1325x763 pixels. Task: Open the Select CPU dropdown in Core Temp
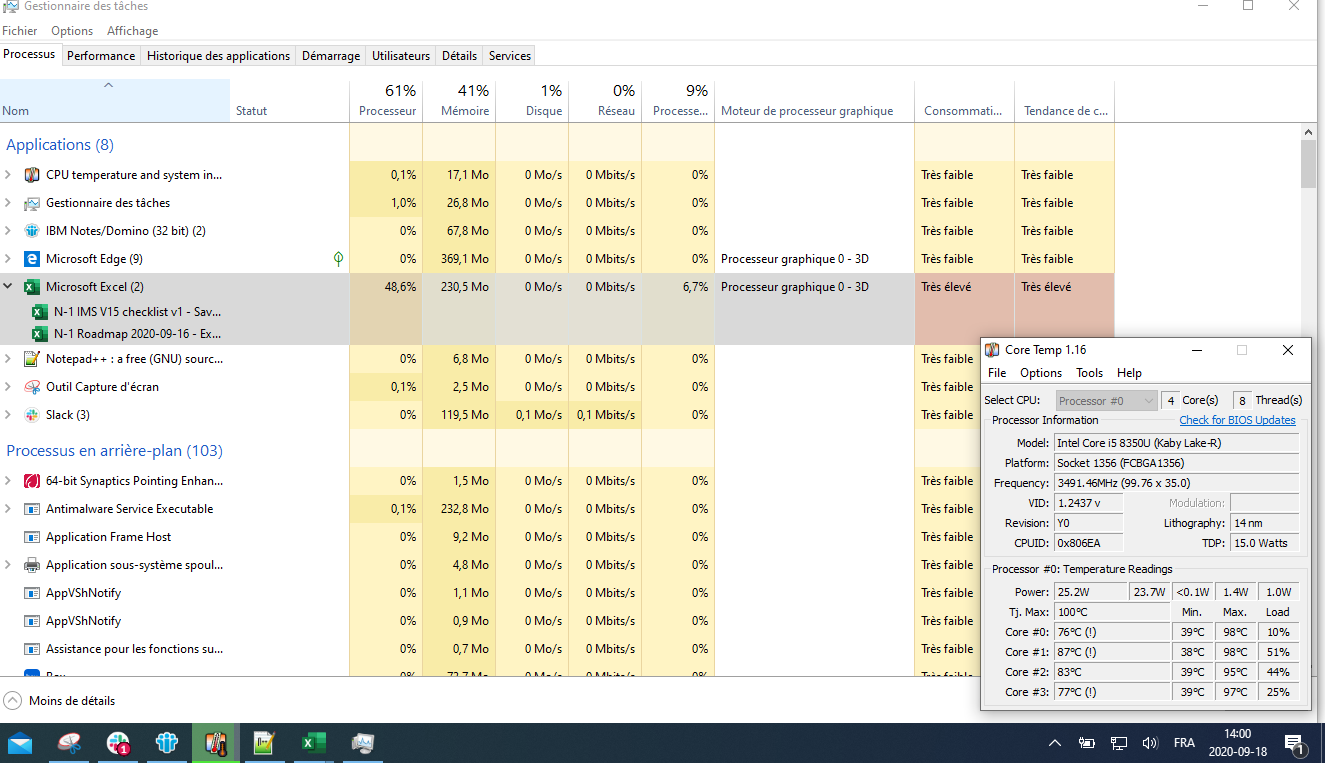[1106, 401]
